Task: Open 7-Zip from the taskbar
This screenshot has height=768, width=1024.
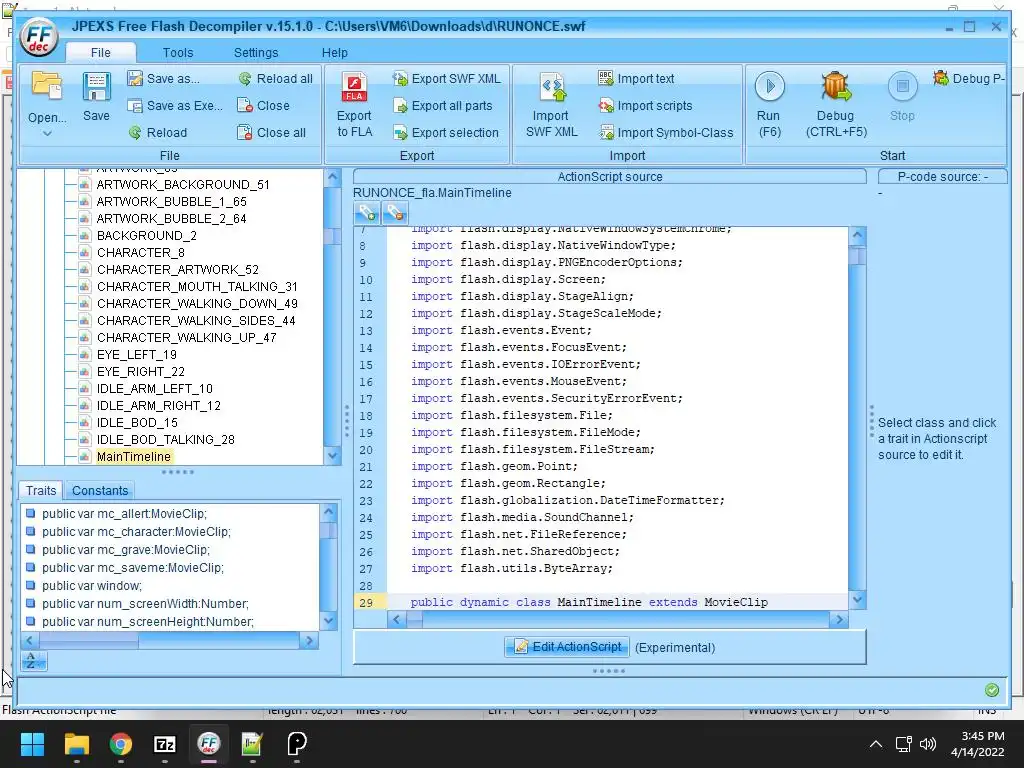Action: tap(165, 744)
